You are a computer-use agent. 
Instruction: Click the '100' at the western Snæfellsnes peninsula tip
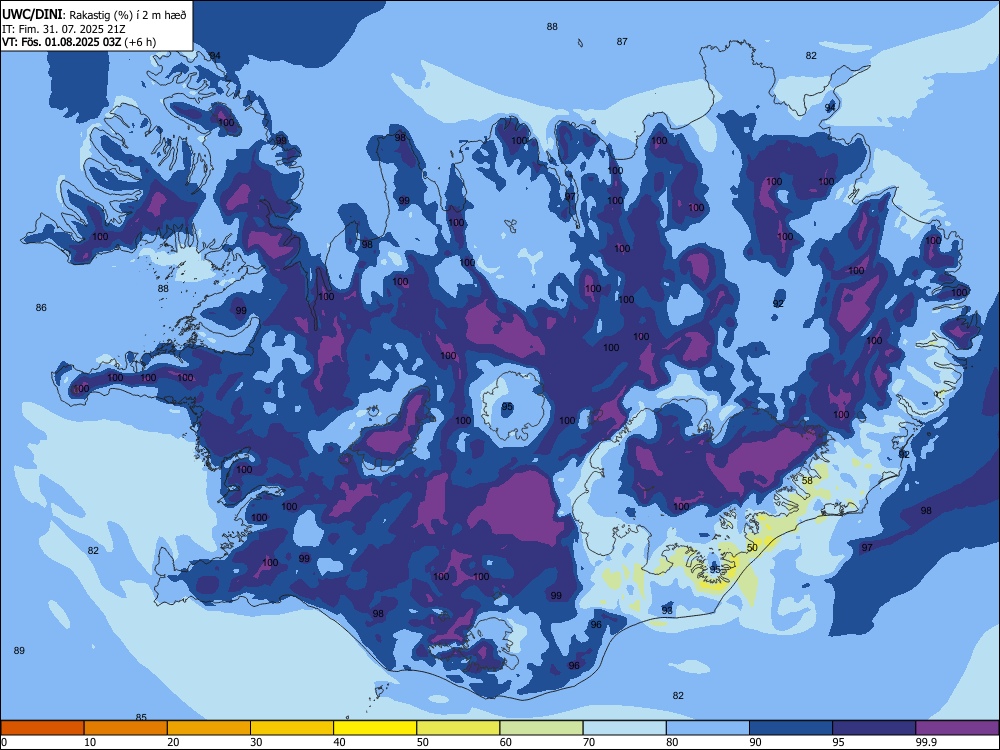[81, 388]
